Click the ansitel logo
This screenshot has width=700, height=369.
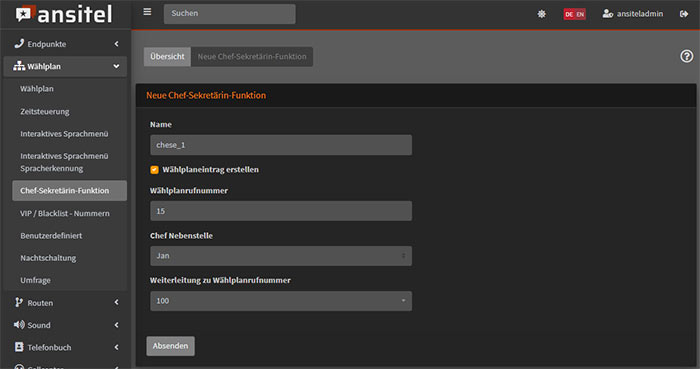click(x=64, y=14)
